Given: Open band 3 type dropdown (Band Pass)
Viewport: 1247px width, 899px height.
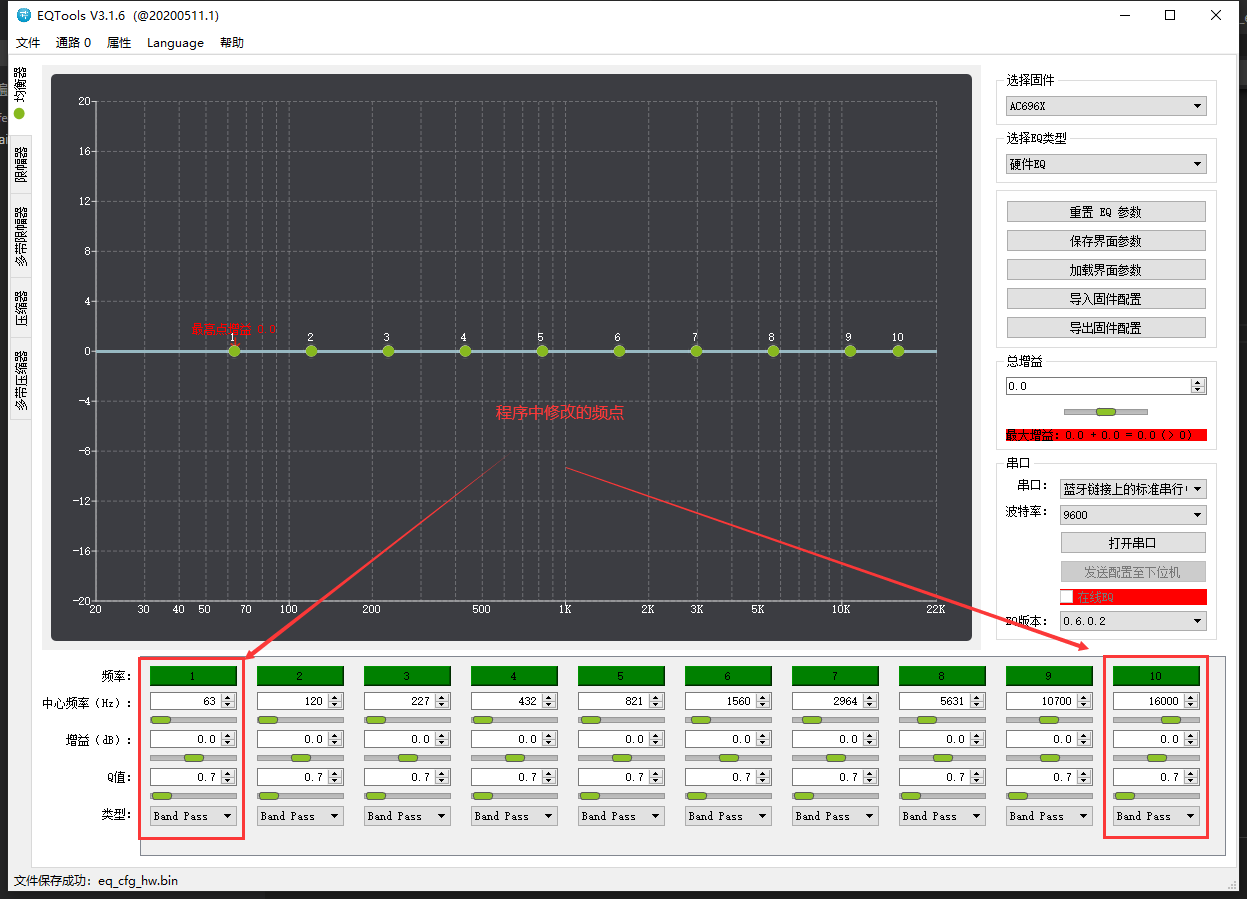Looking at the screenshot, I should tap(407, 816).
